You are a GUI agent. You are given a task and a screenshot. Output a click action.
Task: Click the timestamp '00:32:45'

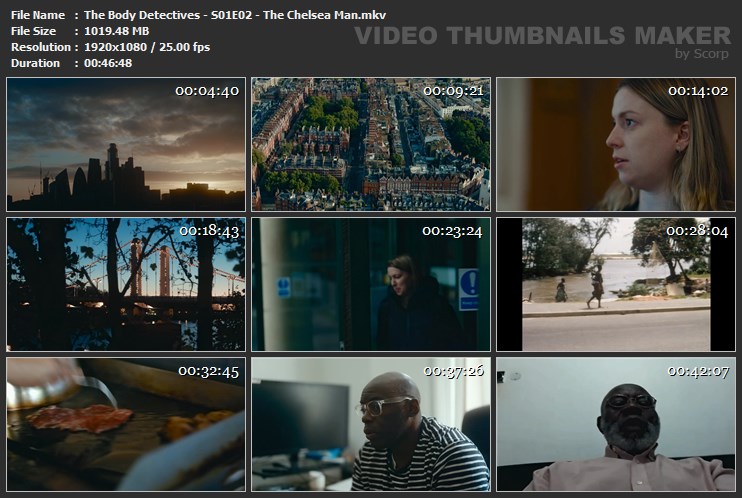pyautogui.click(x=208, y=371)
